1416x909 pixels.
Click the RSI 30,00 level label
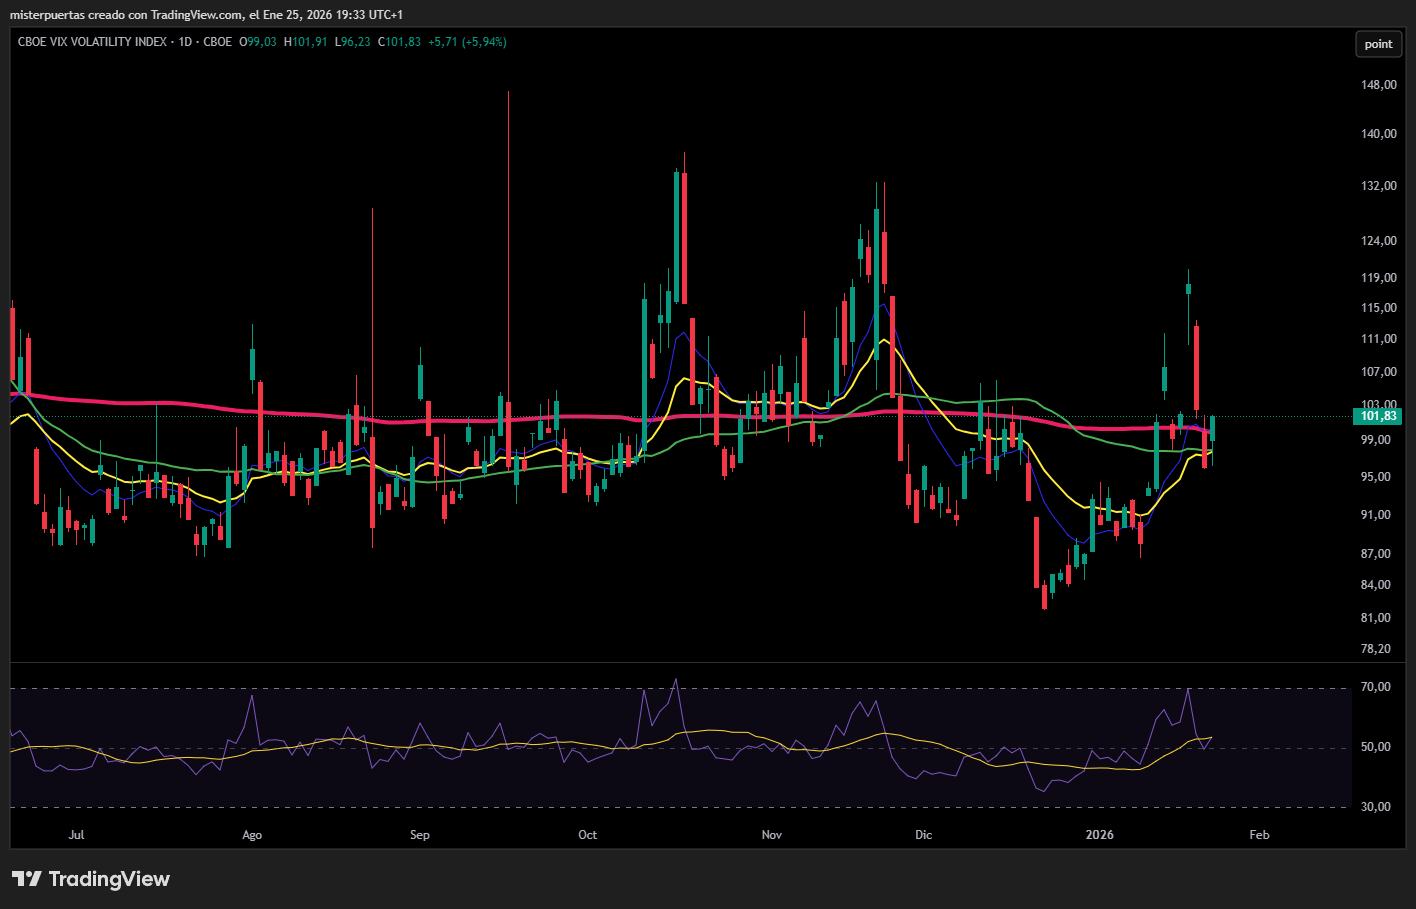click(x=1376, y=807)
